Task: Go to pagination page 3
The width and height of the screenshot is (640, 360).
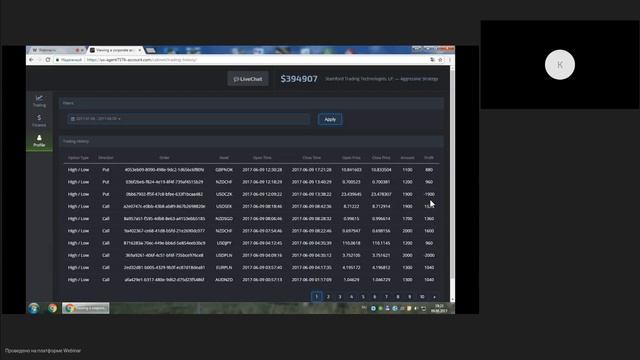Action: [340, 297]
